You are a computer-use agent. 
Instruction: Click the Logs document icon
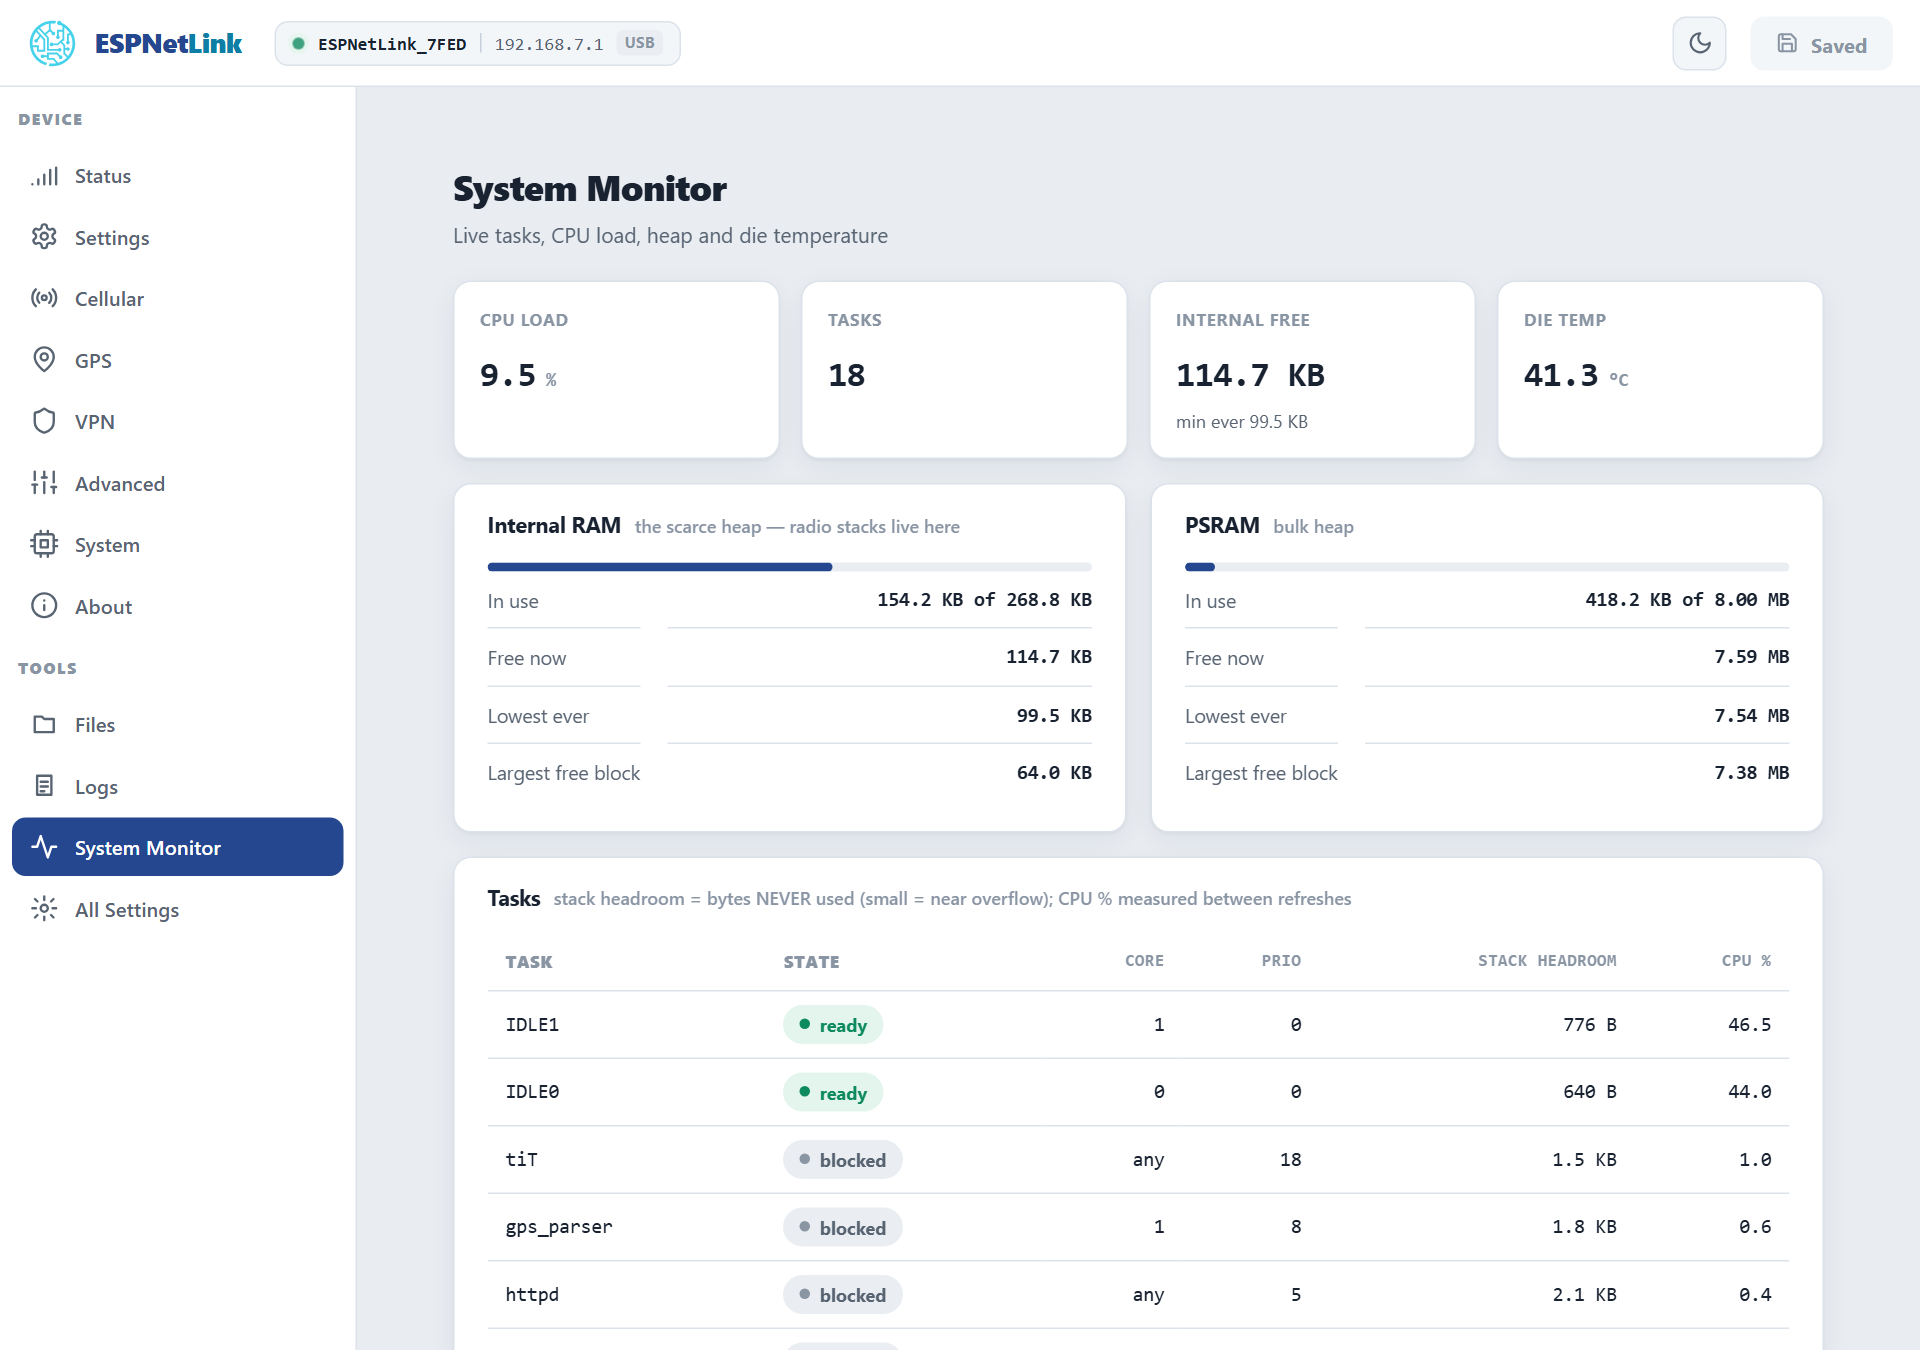point(44,786)
